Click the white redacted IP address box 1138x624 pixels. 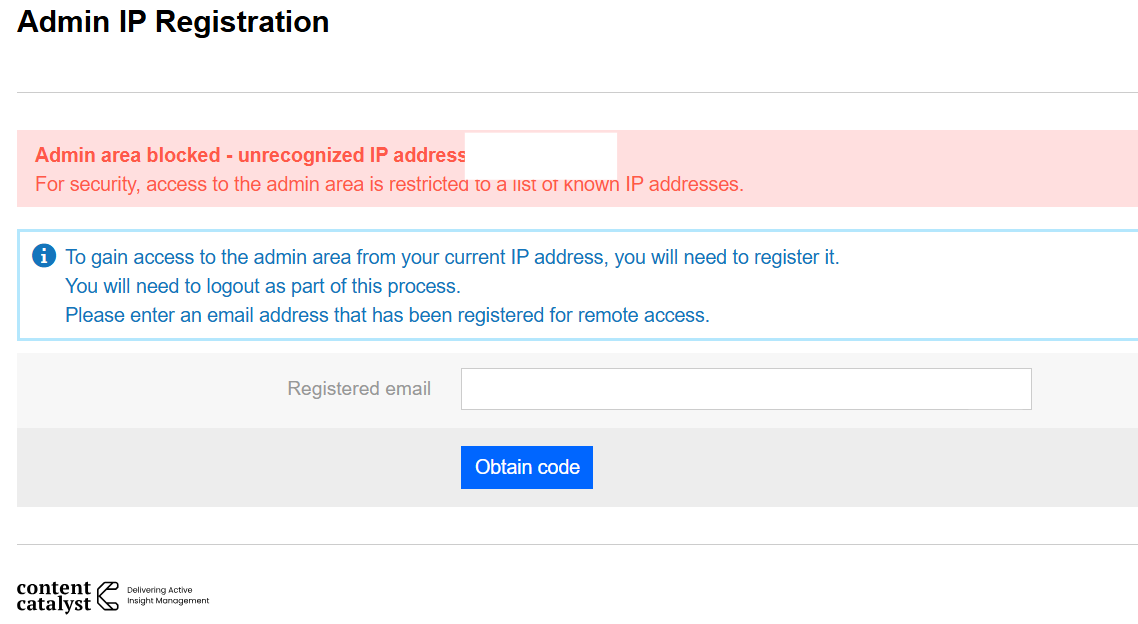point(542,154)
